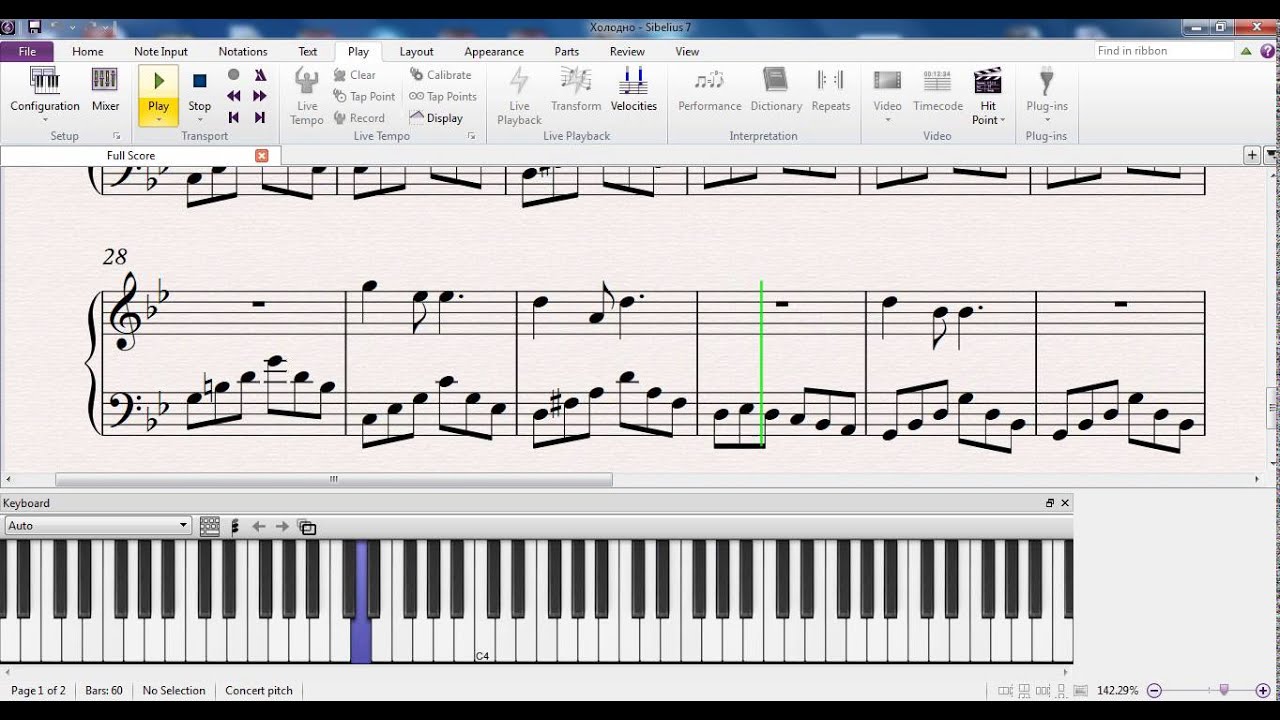Screen dimensions: 1280x720
Task: Open the Keyboard Auto dropdown
Action: (97, 525)
